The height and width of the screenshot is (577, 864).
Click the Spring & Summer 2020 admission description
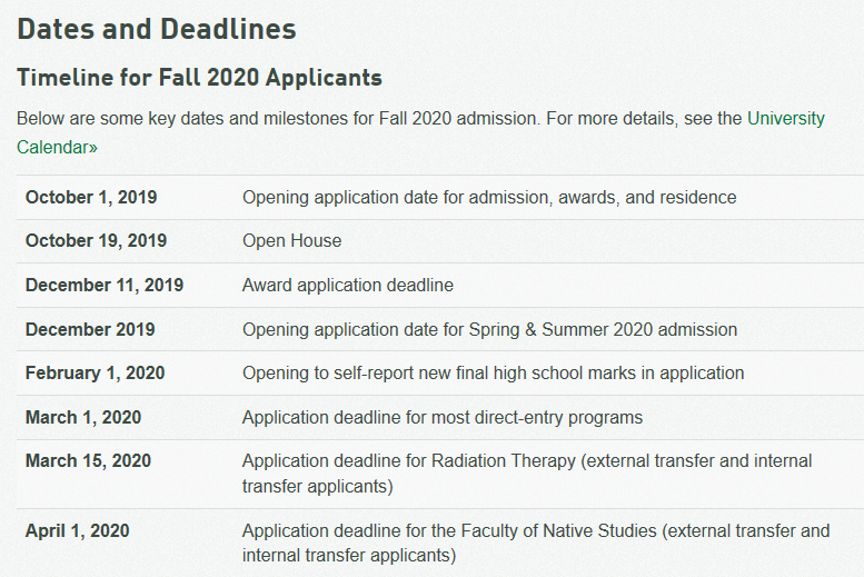[x=490, y=330]
